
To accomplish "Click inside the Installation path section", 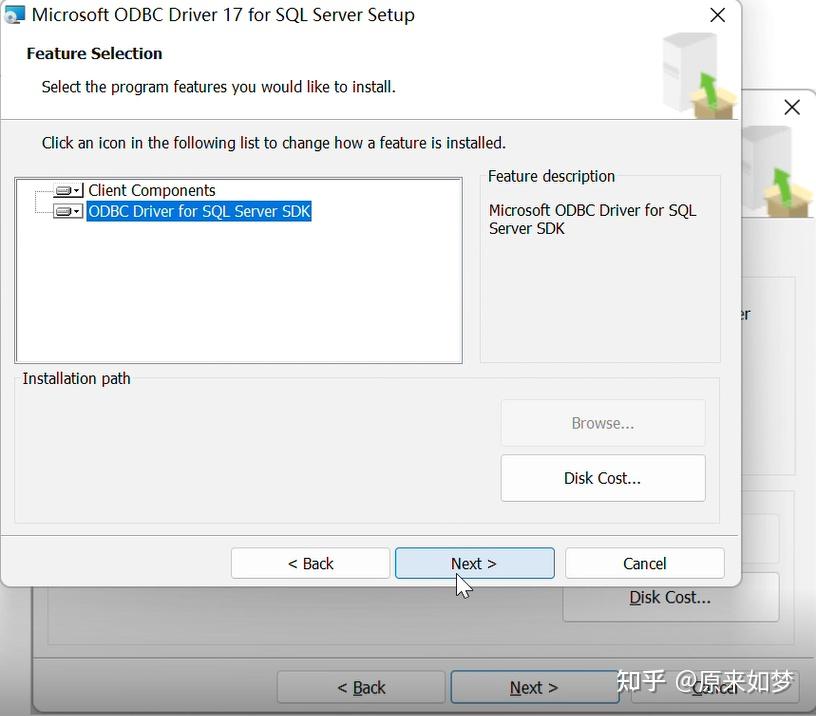I will tap(250, 450).
